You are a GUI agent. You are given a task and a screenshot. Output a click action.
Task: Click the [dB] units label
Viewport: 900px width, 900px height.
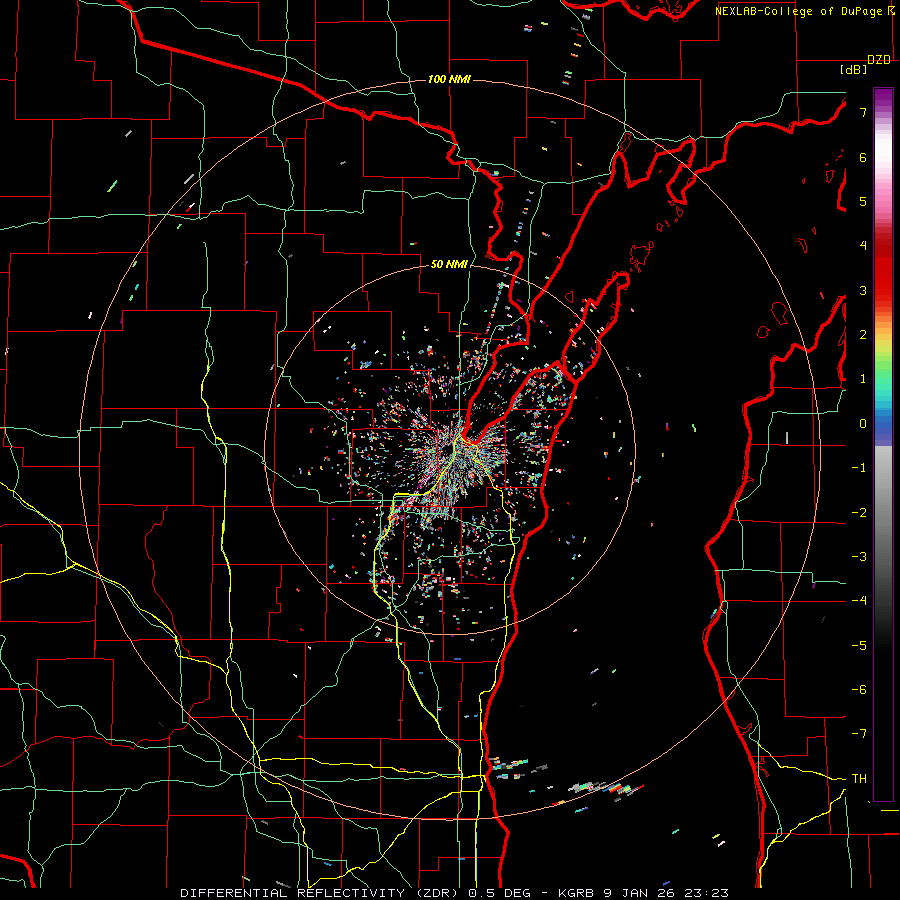854,69
